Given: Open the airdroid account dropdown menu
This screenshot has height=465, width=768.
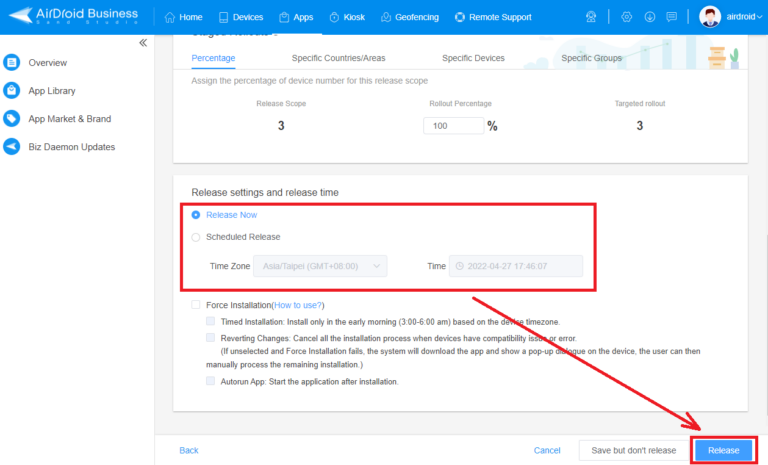Looking at the screenshot, I should [731, 17].
